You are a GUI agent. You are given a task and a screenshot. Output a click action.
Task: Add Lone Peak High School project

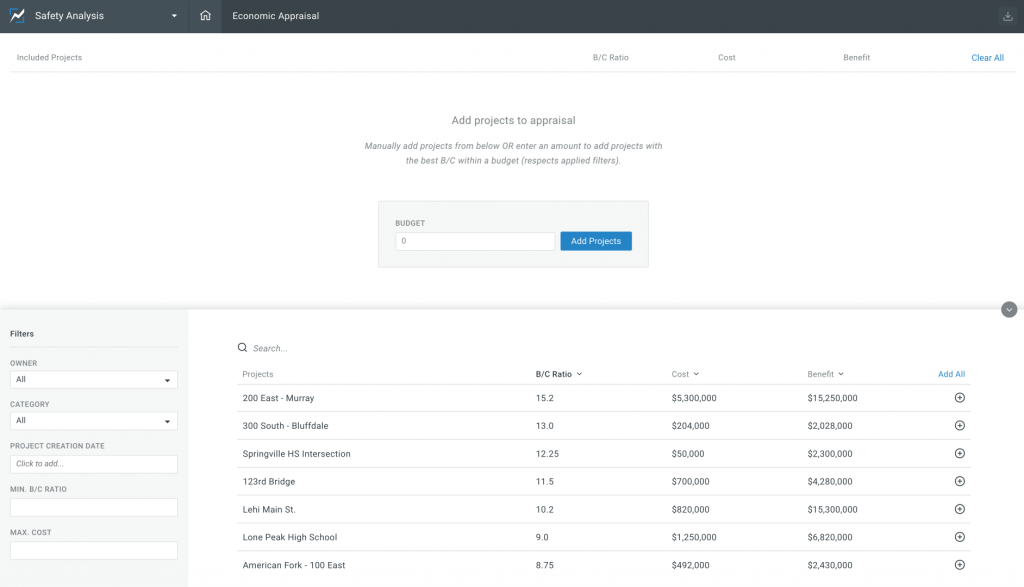[x=959, y=537]
